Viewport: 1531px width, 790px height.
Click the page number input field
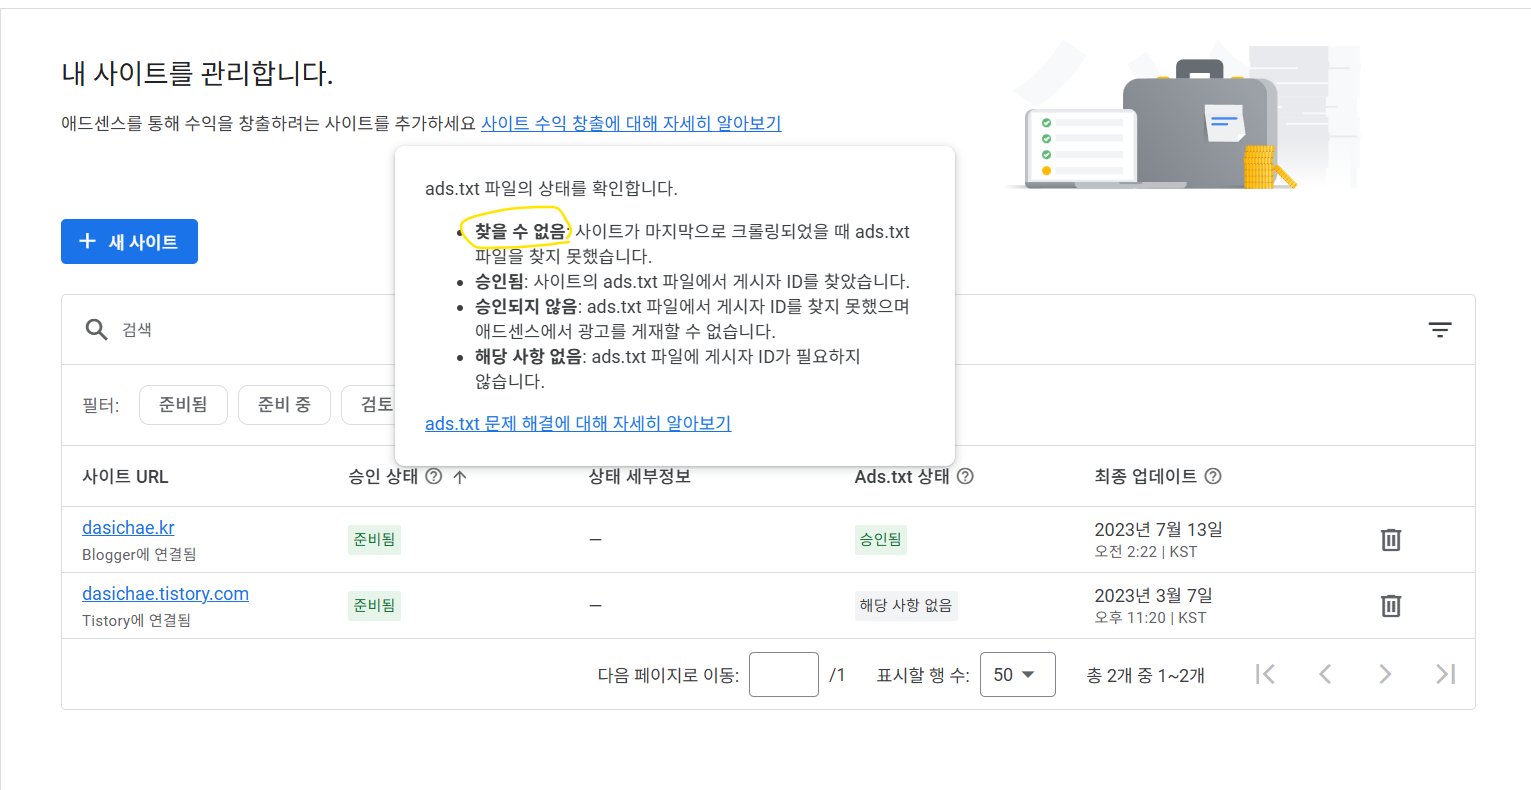(x=784, y=674)
